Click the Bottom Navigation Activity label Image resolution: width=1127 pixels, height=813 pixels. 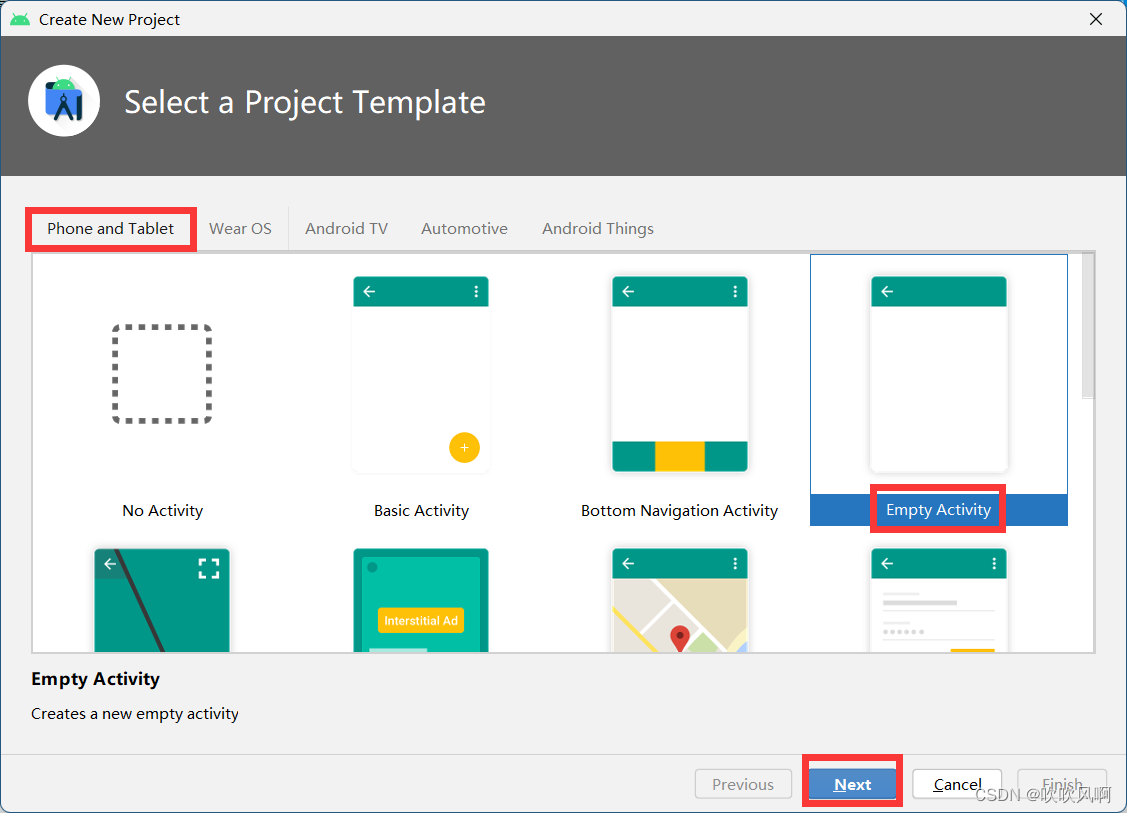tap(679, 510)
